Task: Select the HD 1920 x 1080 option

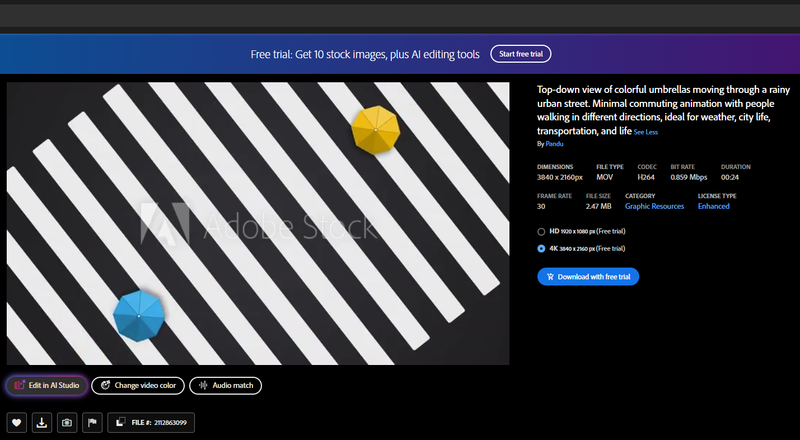Action: (x=541, y=232)
